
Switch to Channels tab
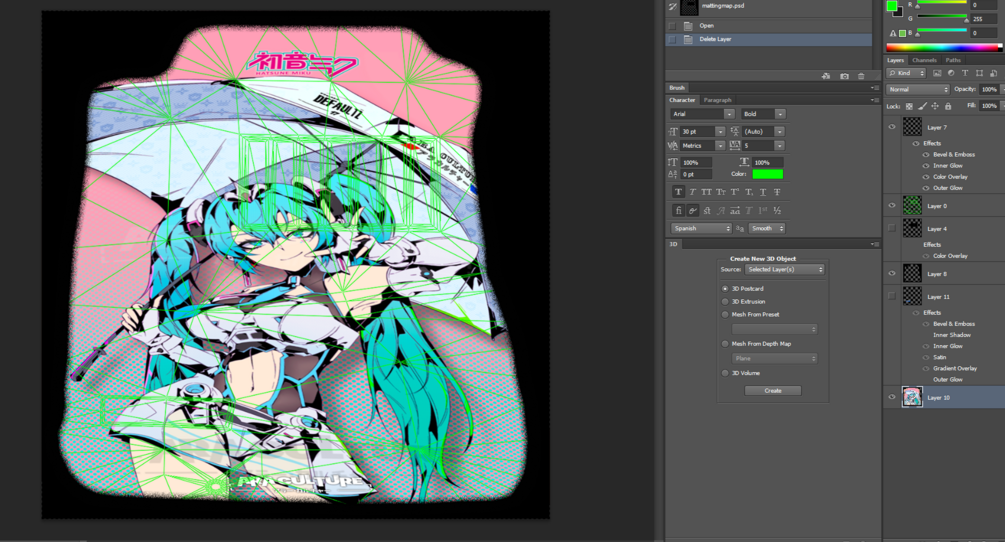tap(924, 60)
